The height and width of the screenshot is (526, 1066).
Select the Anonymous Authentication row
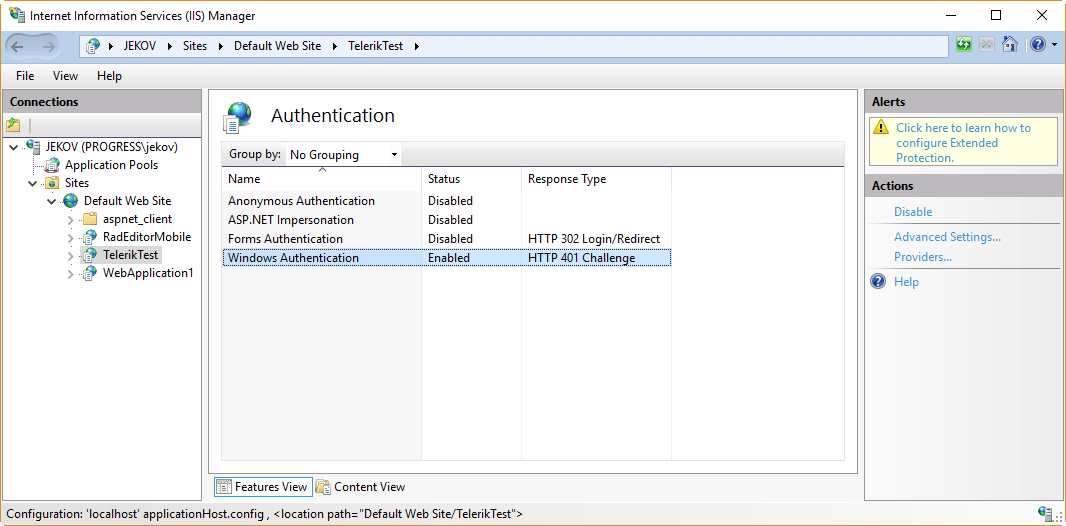coord(447,201)
